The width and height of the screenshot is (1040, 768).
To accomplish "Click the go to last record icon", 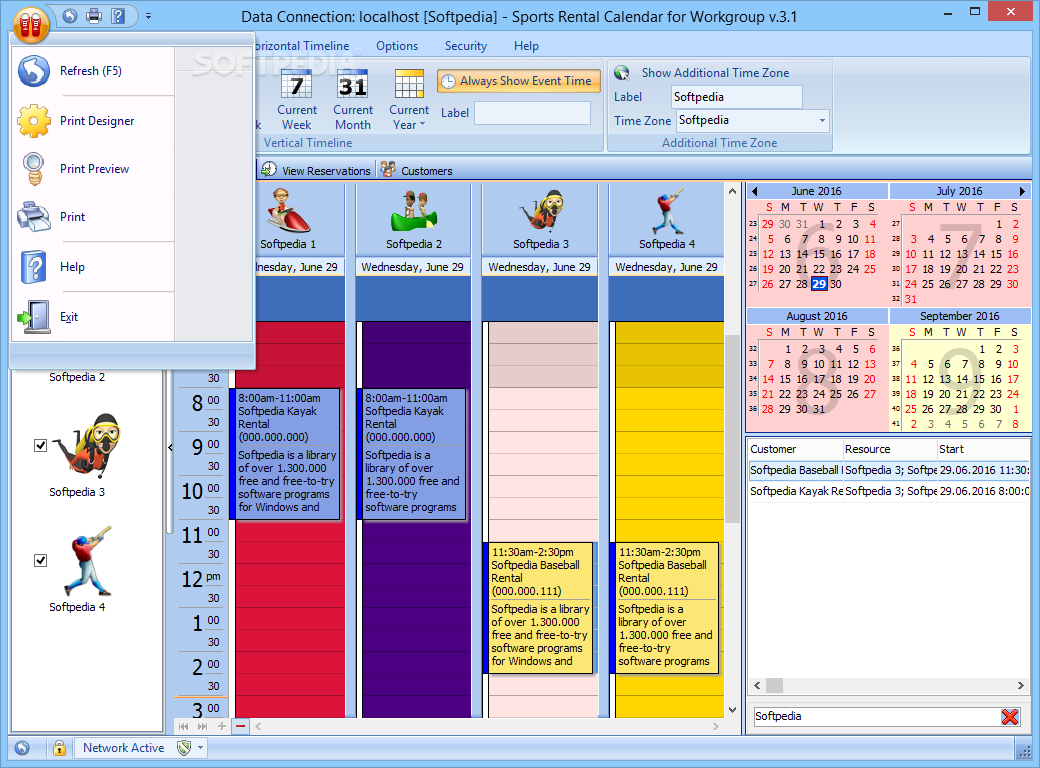I will [202, 727].
